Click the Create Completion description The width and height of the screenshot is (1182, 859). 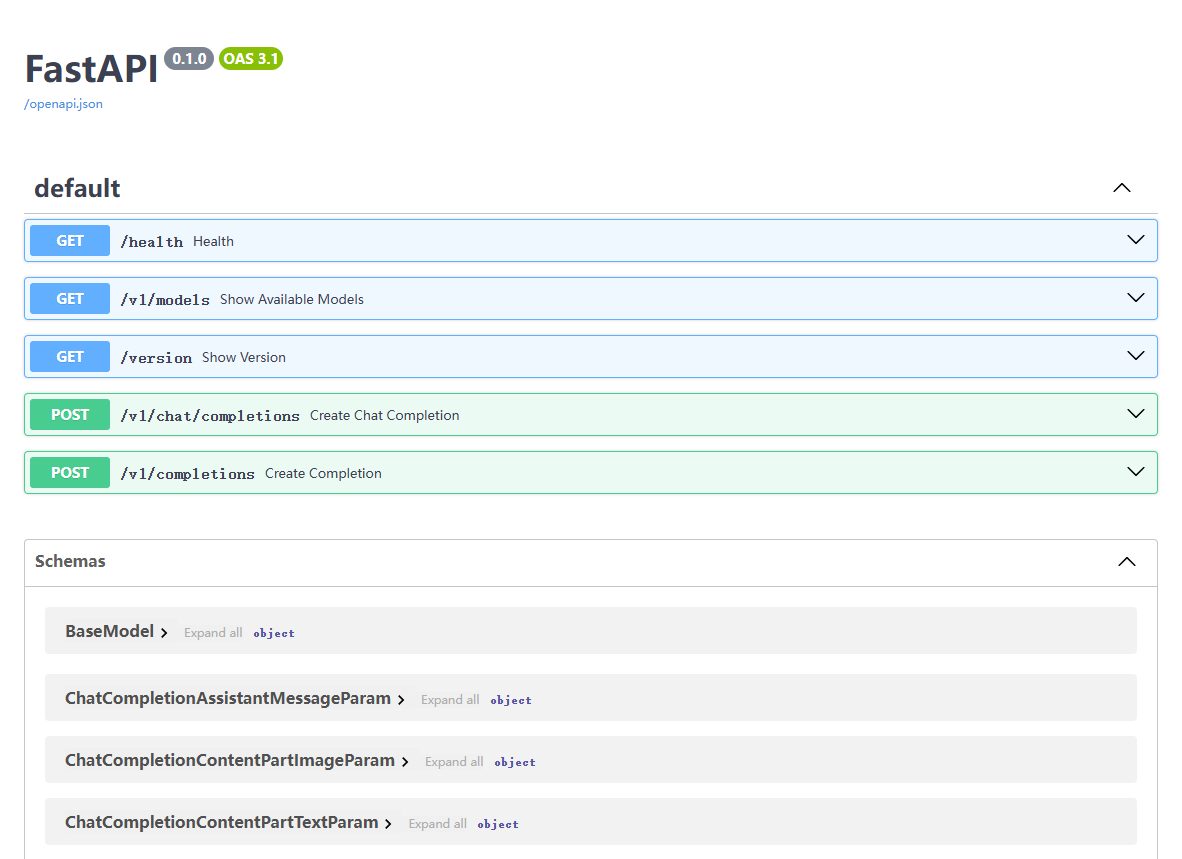click(x=323, y=474)
